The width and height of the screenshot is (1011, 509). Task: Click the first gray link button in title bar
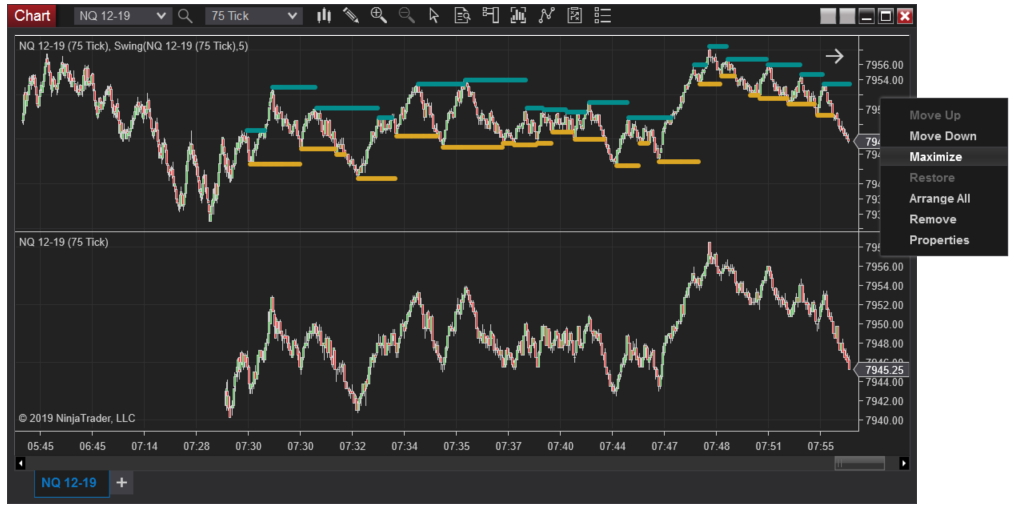coord(828,16)
